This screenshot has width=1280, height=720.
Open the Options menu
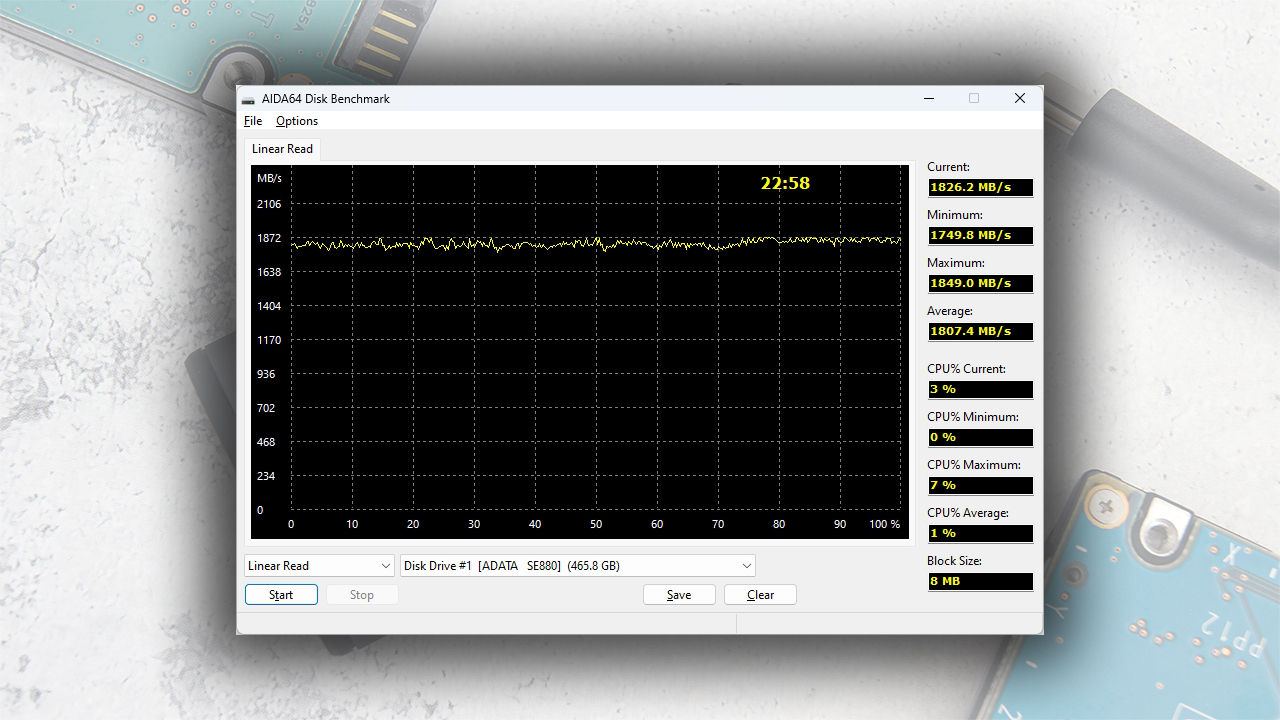[297, 121]
